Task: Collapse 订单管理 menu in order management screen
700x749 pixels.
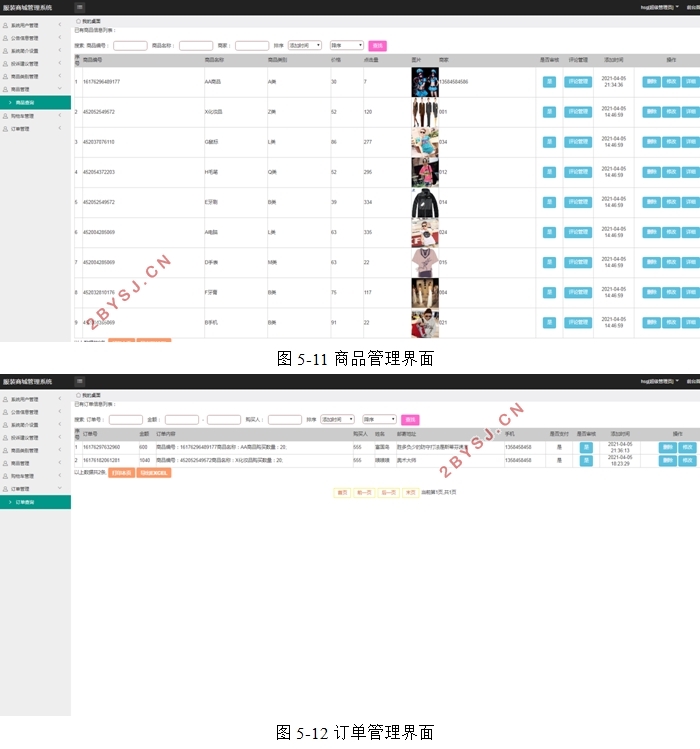Action: (x=60, y=488)
